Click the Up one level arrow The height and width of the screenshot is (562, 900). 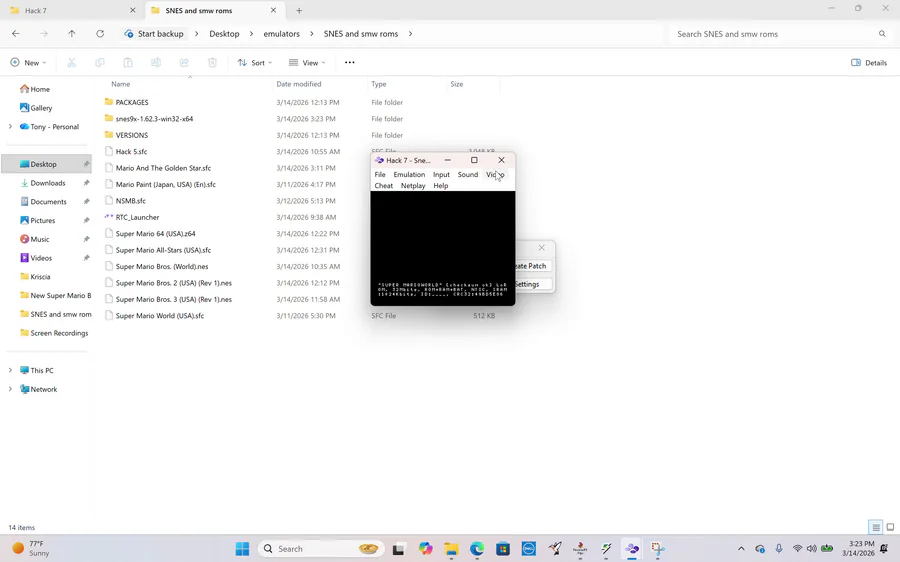72,34
